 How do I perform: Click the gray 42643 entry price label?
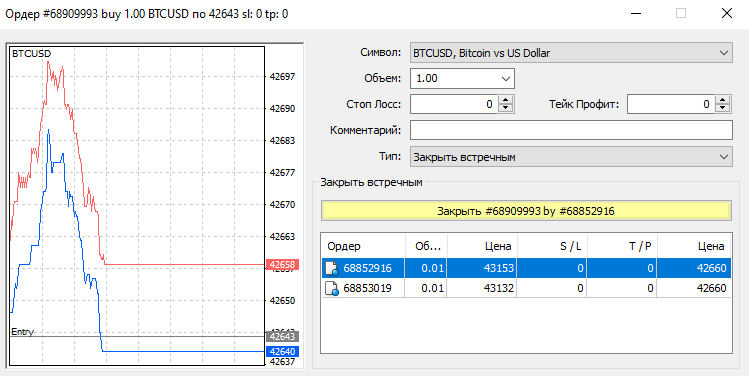tap(282, 336)
